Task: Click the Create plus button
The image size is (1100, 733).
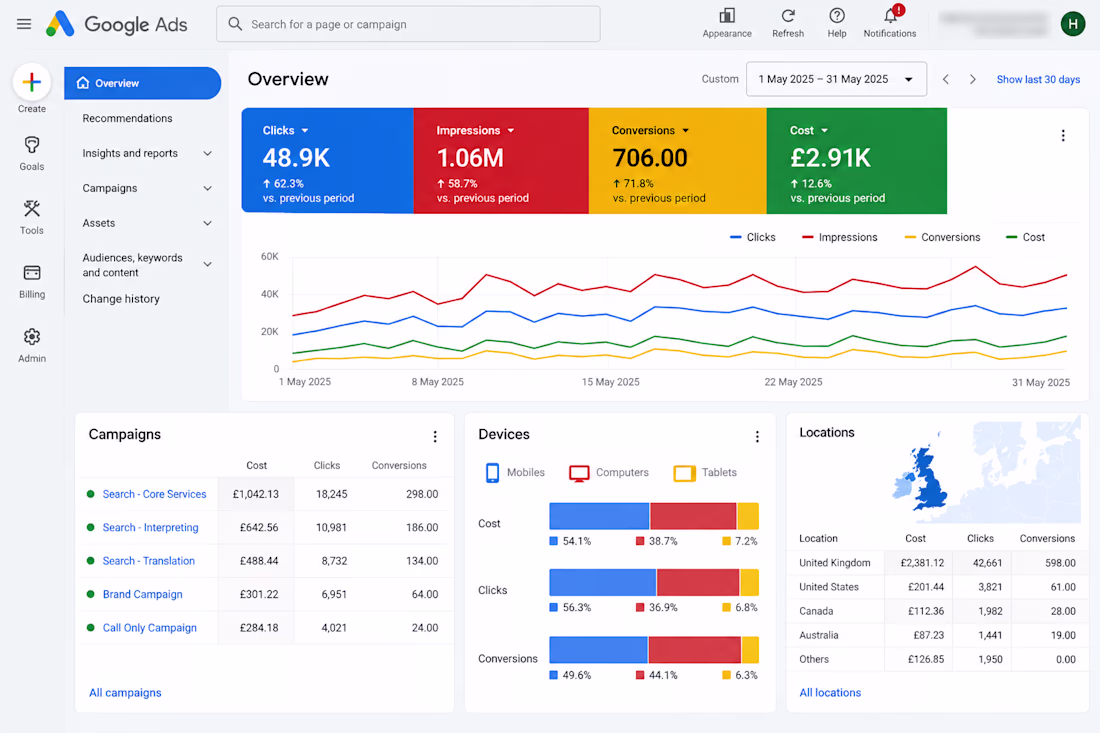Action: (x=32, y=83)
